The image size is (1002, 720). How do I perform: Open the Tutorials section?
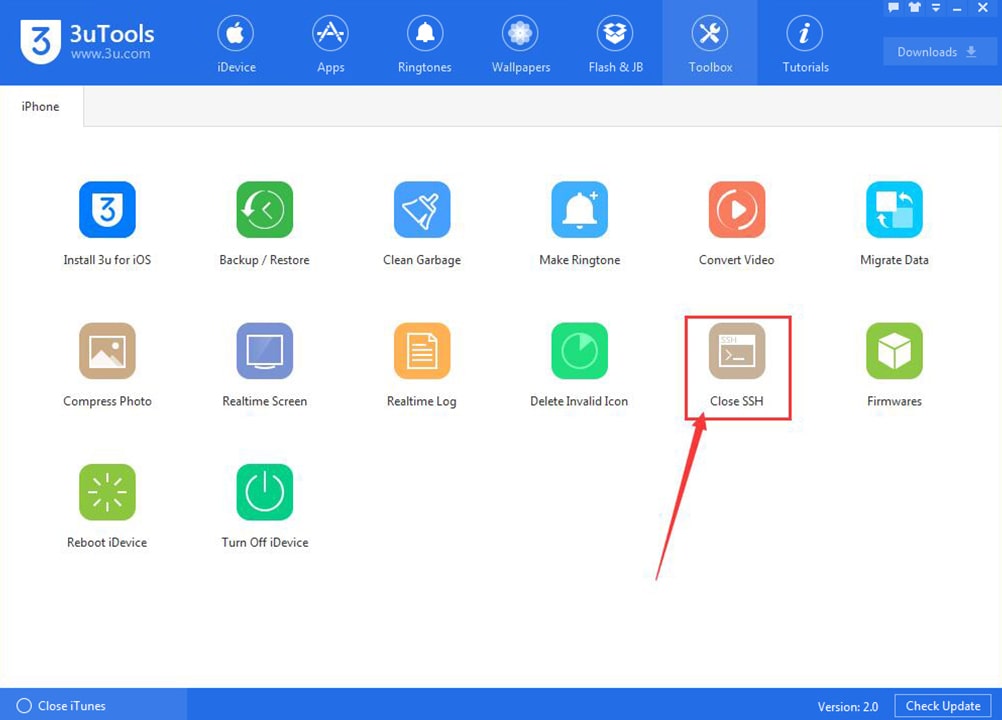[x=805, y=42]
